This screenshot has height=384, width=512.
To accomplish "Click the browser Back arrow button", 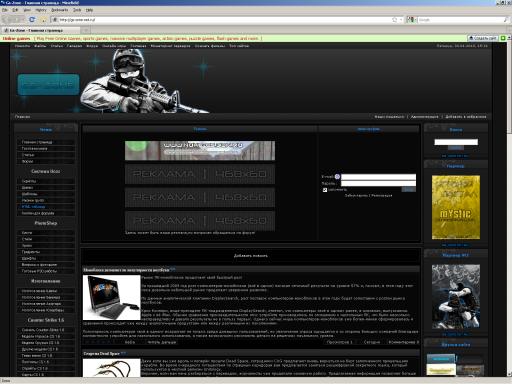I will tap(7, 20).
